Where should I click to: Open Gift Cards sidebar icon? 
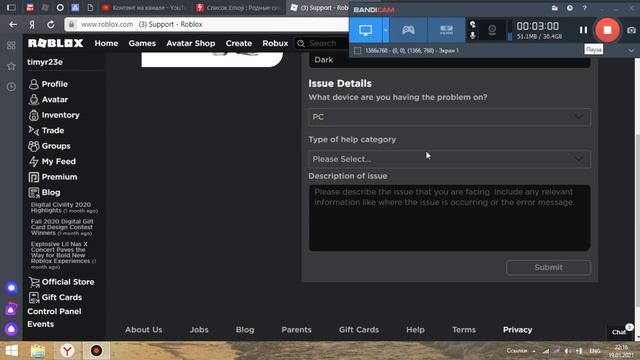click(x=34, y=298)
